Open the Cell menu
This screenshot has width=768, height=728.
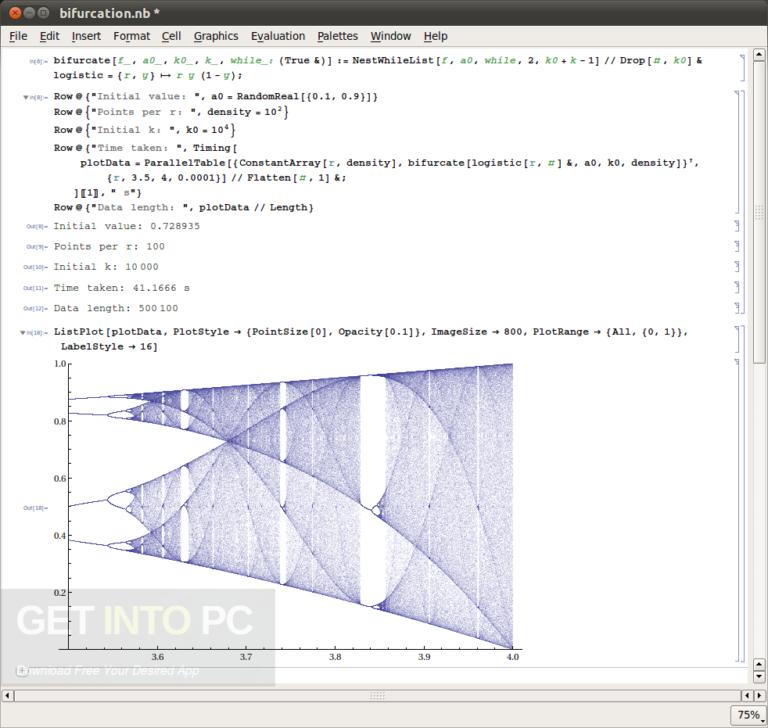(171, 36)
